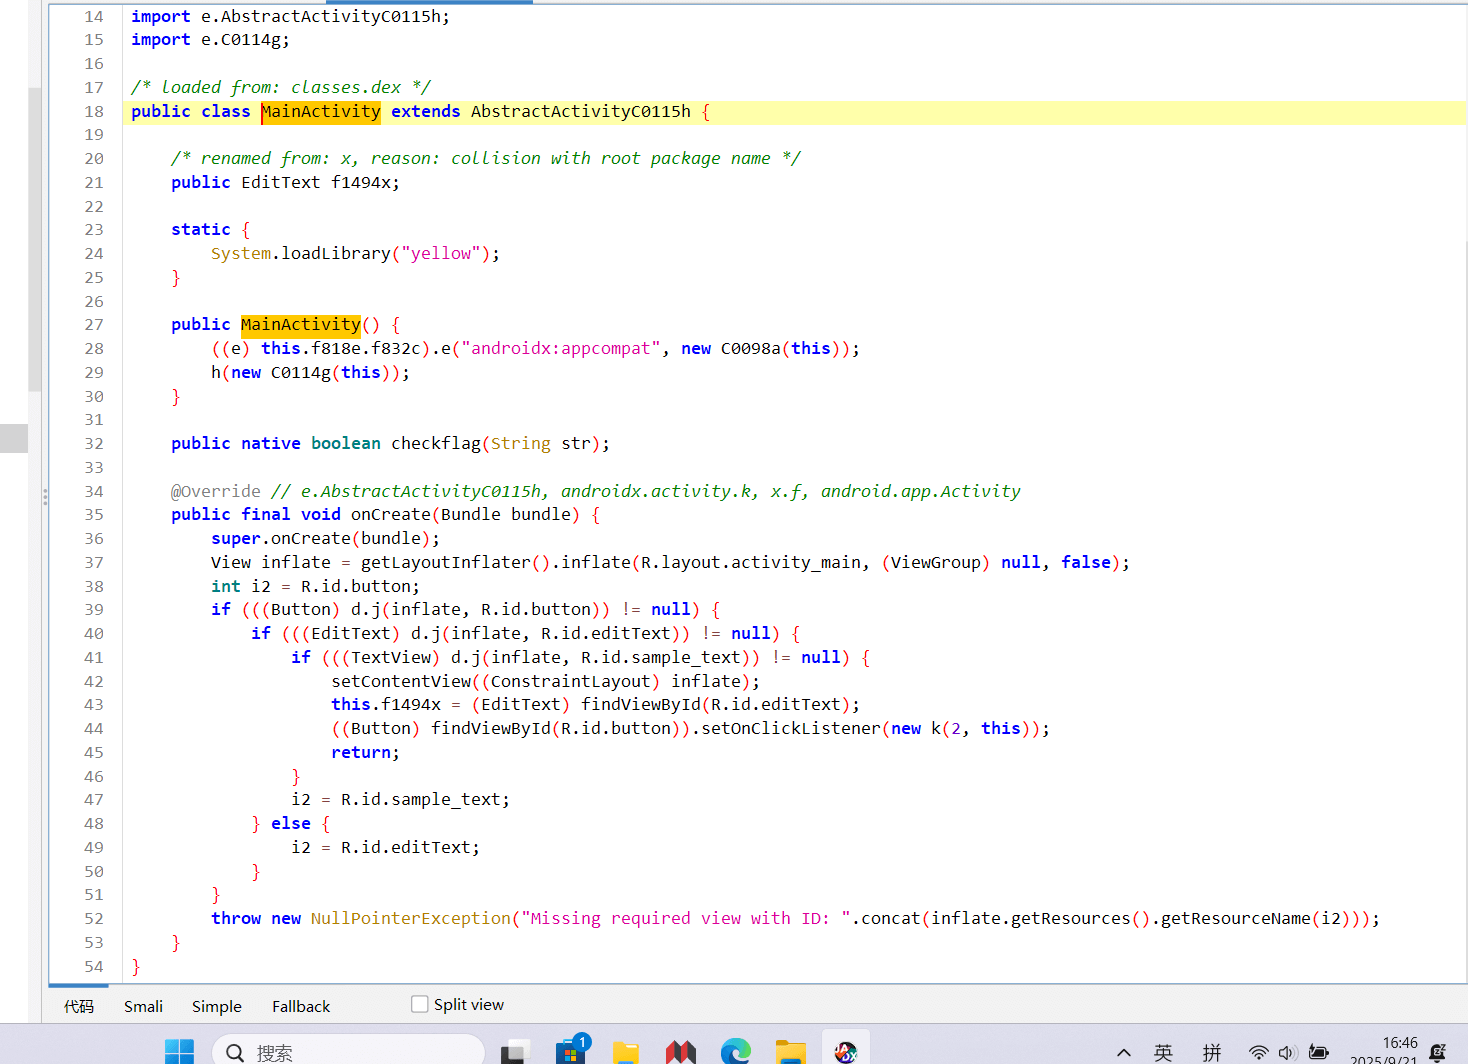
Task: Open the first File Explorer taskbar icon
Action: [x=626, y=1051]
